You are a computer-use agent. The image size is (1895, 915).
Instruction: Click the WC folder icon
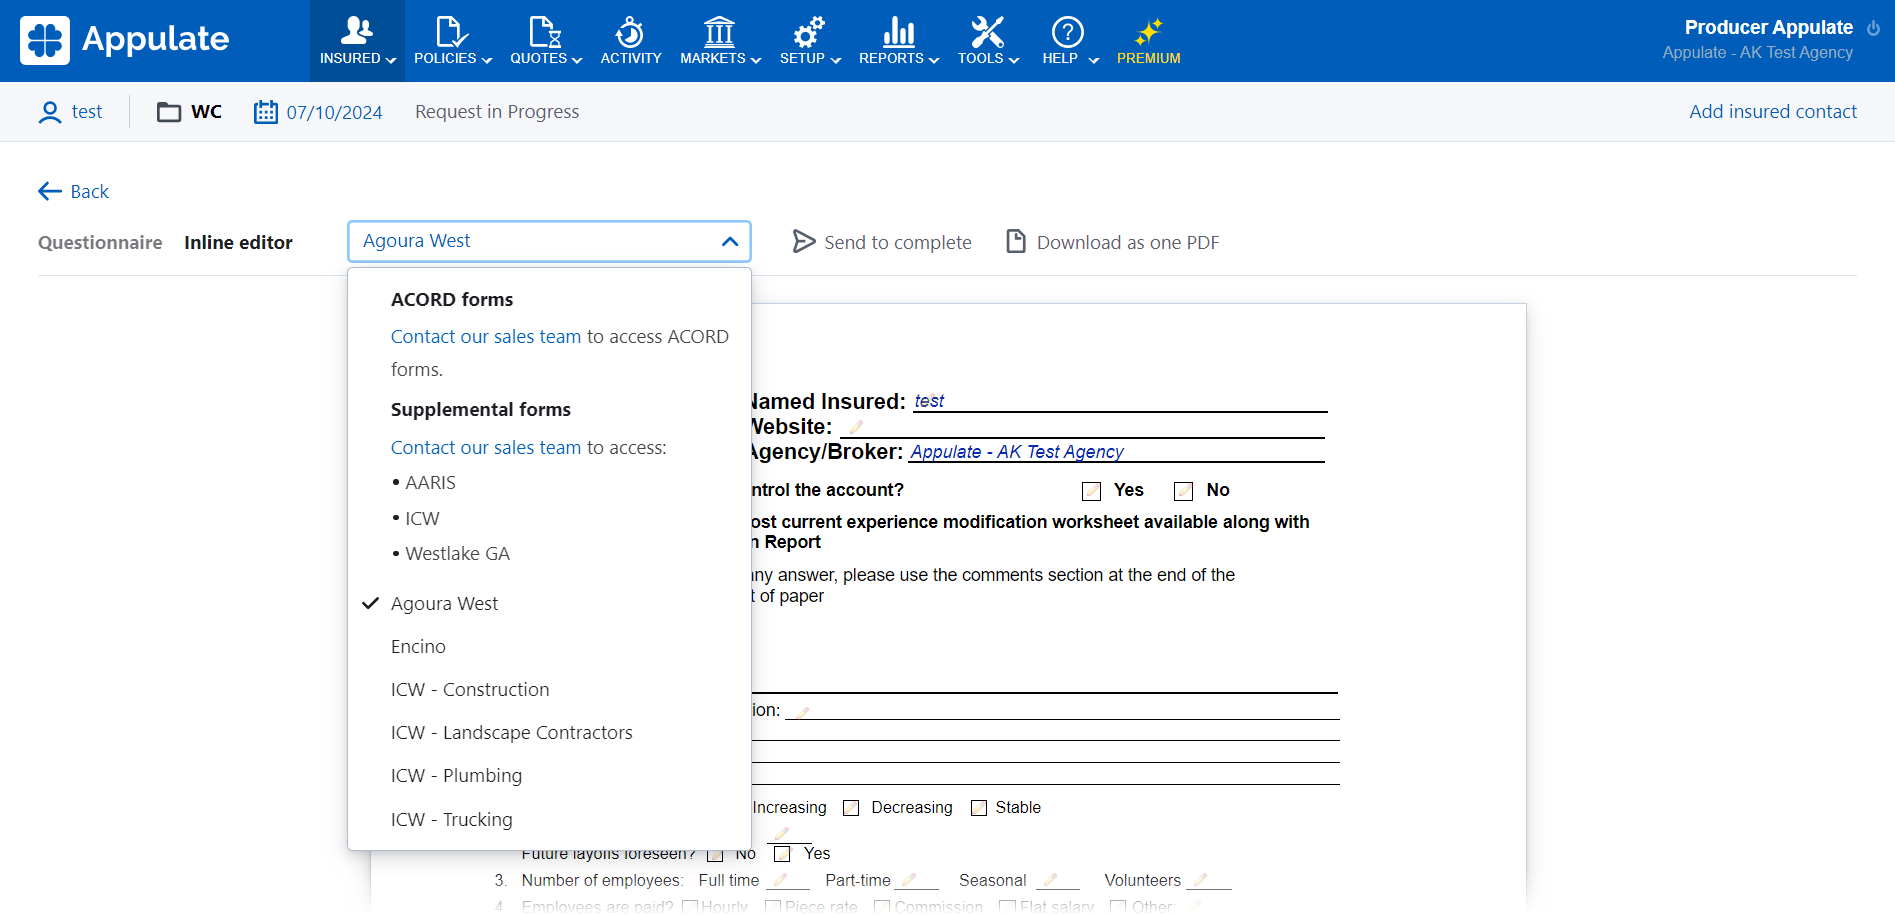[169, 112]
